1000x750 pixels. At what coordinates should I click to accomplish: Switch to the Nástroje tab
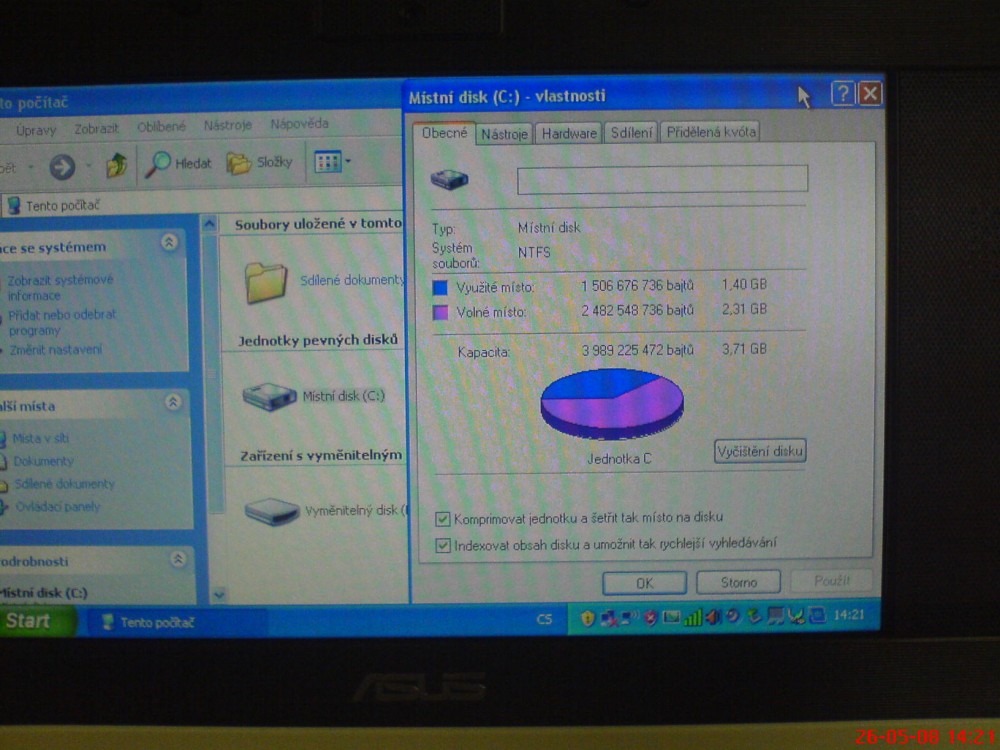(x=503, y=134)
